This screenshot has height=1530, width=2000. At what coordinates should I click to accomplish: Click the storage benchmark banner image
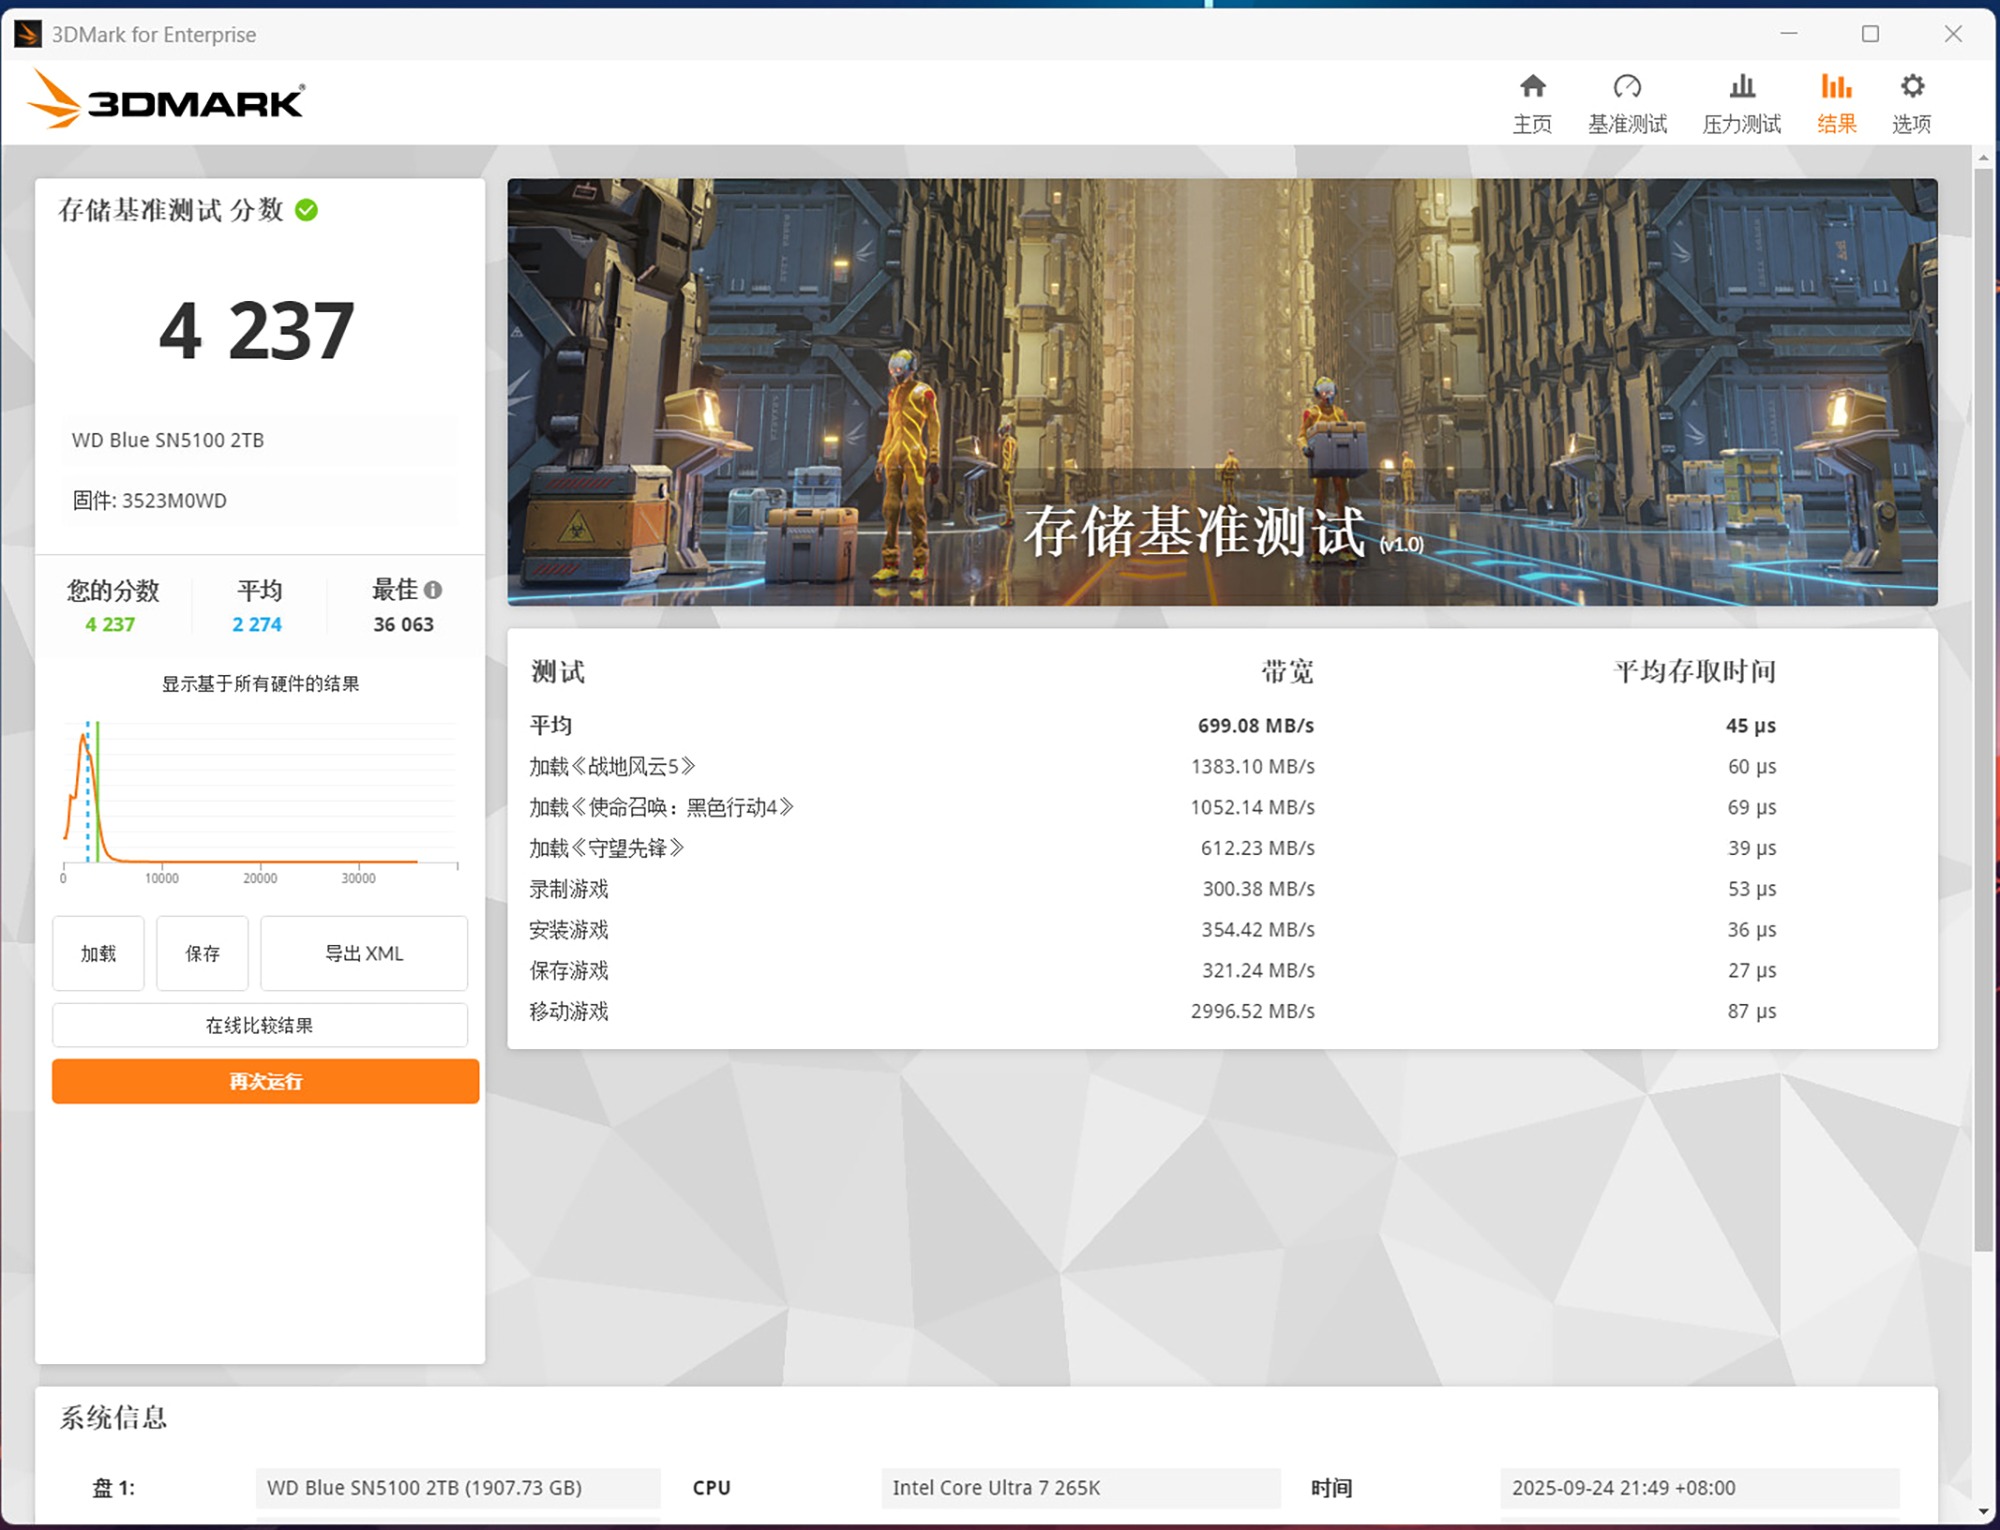pos(1222,392)
